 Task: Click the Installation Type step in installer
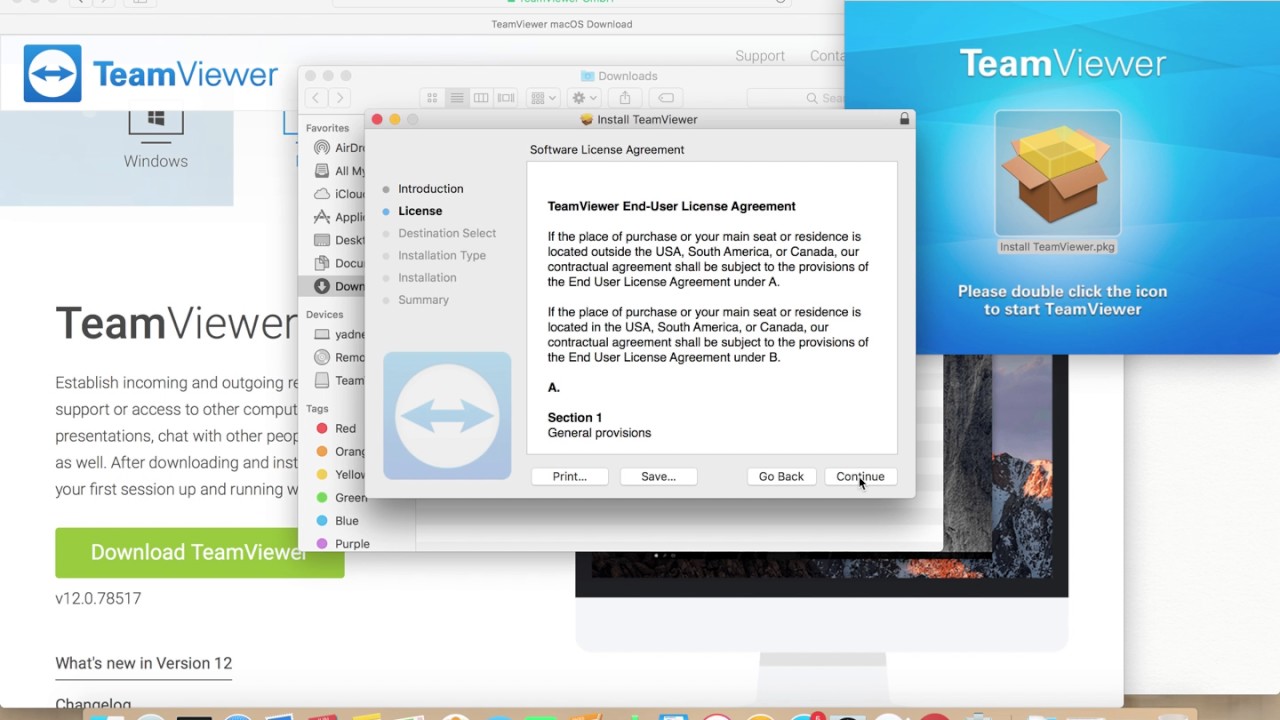pyautogui.click(x=442, y=255)
